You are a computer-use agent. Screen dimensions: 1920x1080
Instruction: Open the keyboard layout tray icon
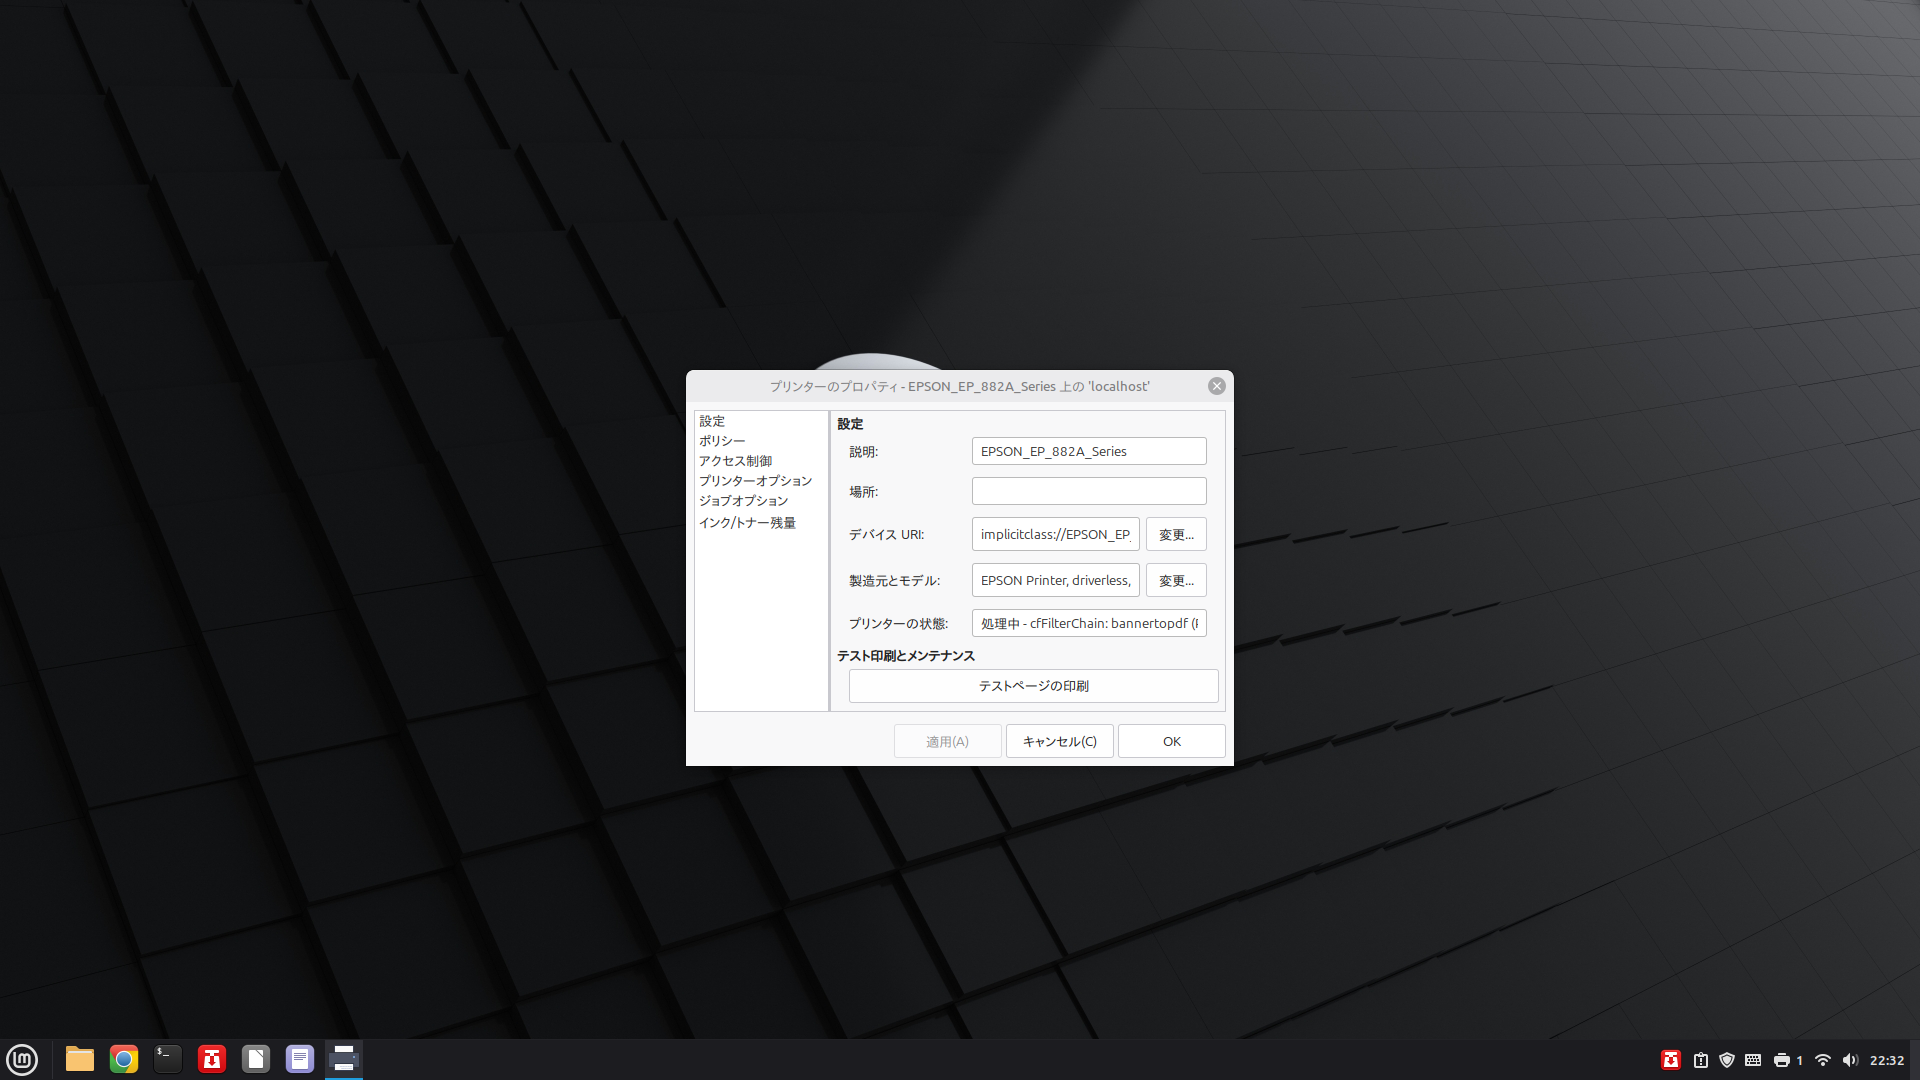[1753, 1060]
